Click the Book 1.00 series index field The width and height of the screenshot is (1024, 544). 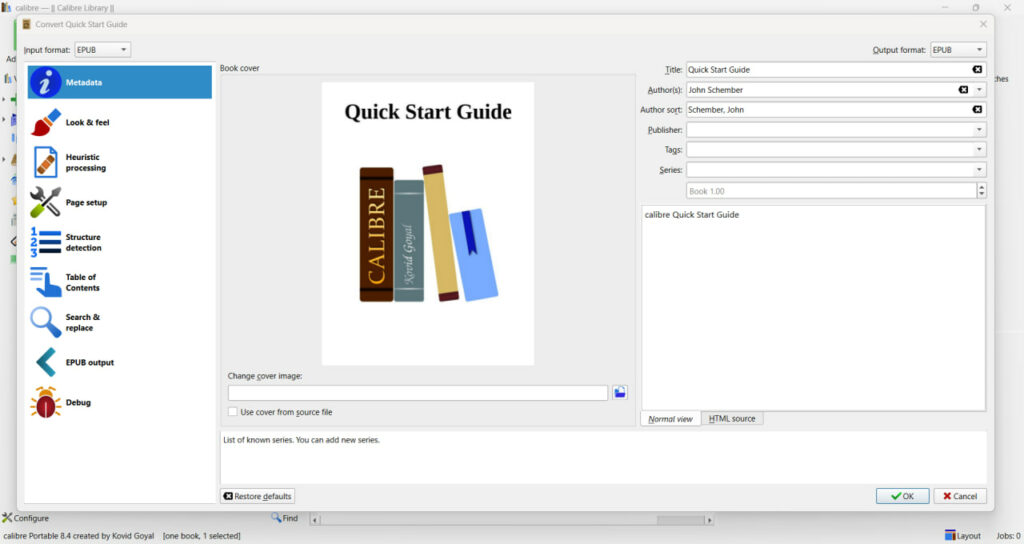click(x=831, y=191)
